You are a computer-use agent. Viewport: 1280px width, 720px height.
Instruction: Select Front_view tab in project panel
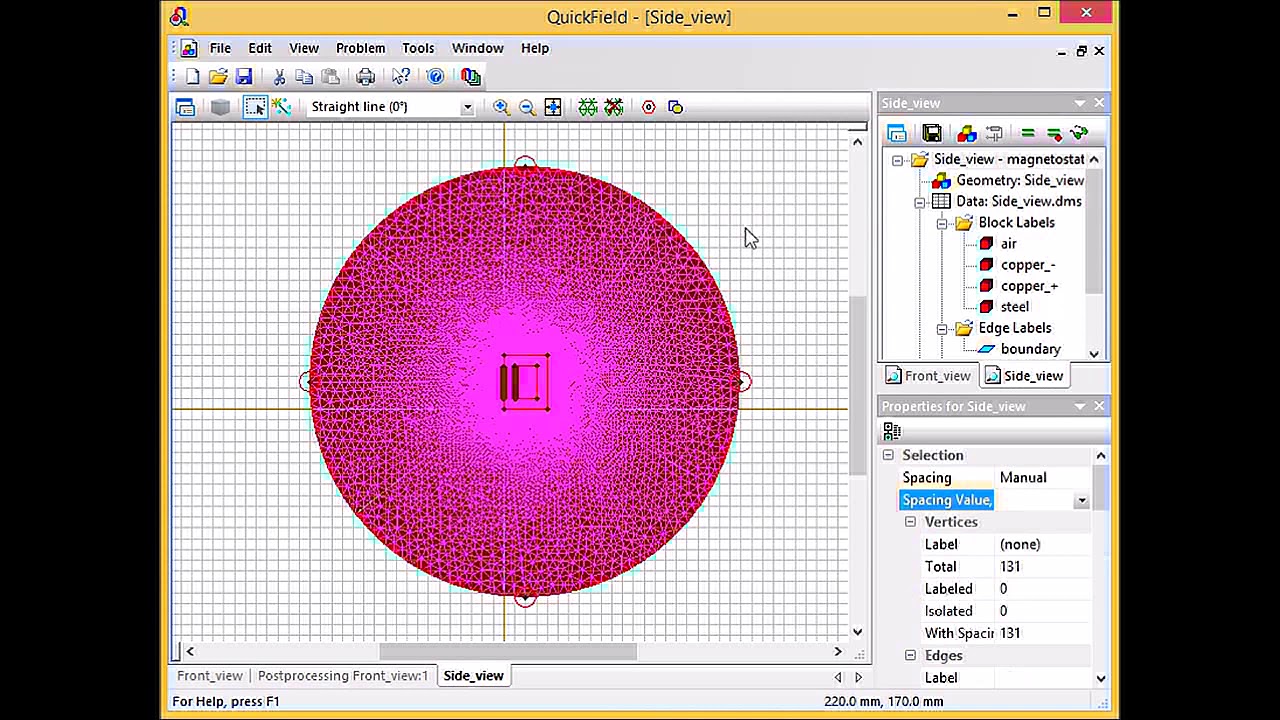coord(927,376)
